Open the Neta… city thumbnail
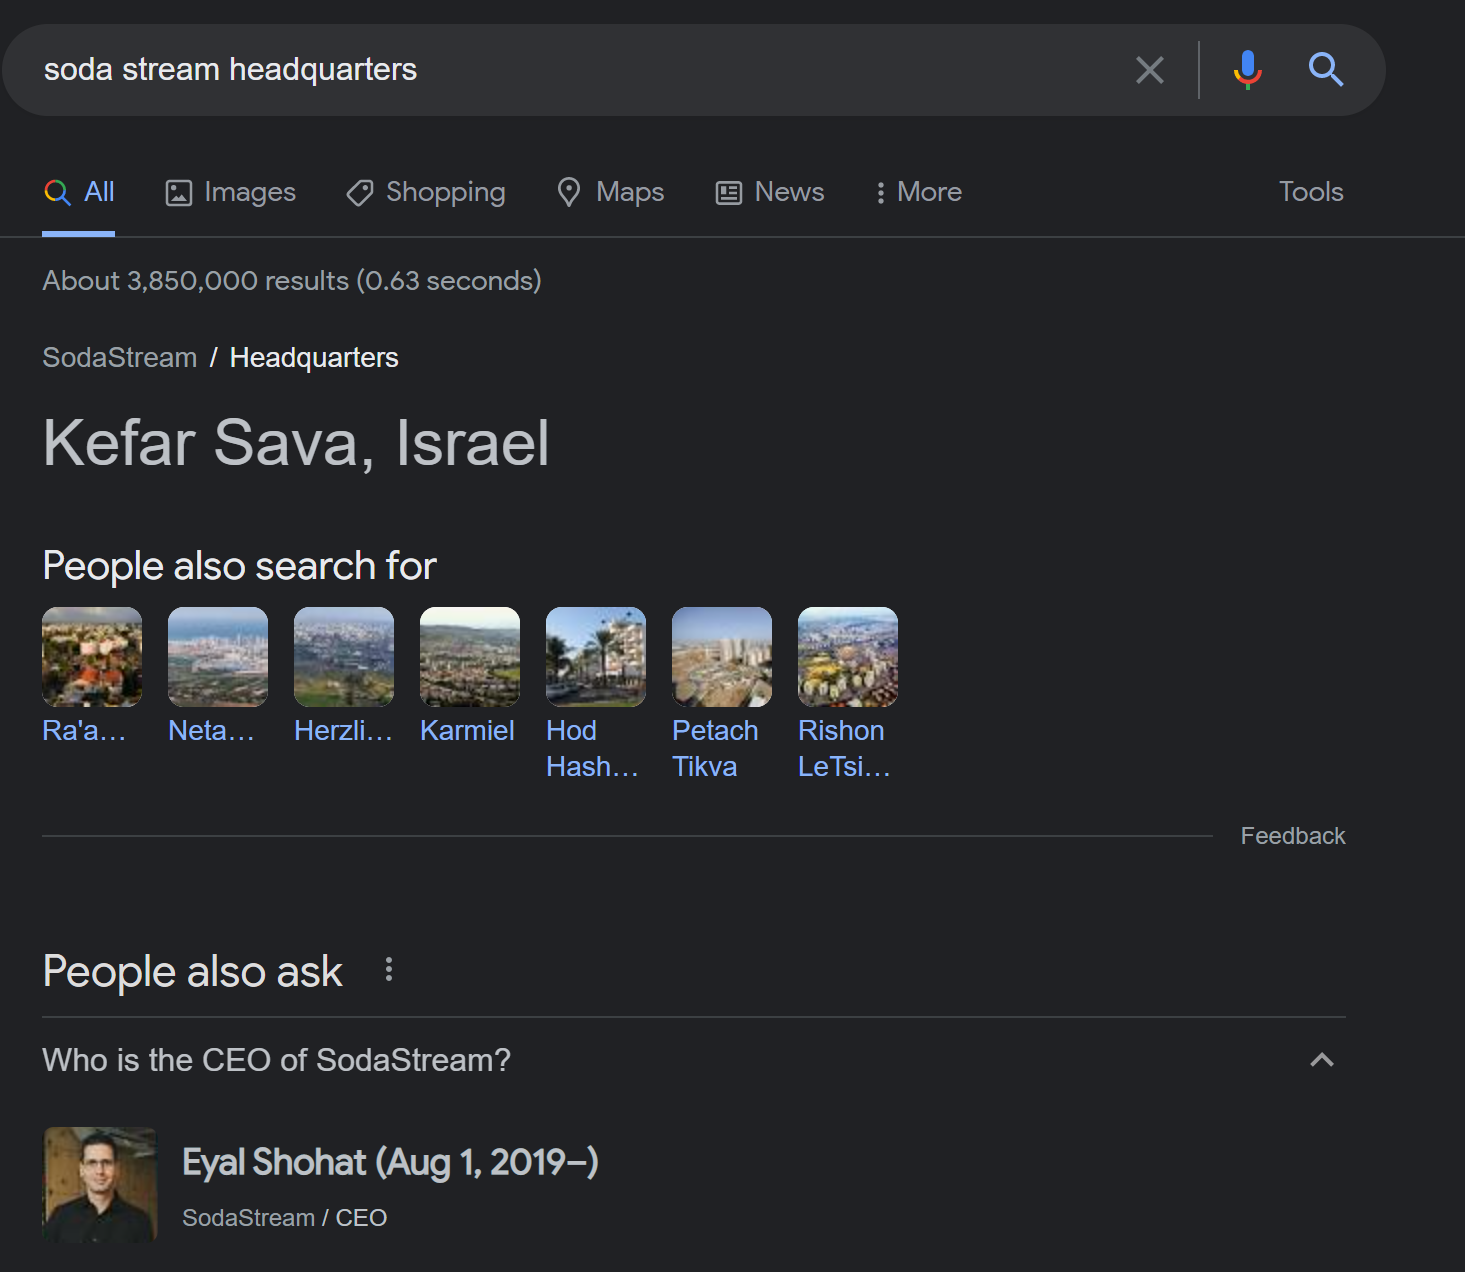The height and width of the screenshot is (1272, 1465). point(218,657)
